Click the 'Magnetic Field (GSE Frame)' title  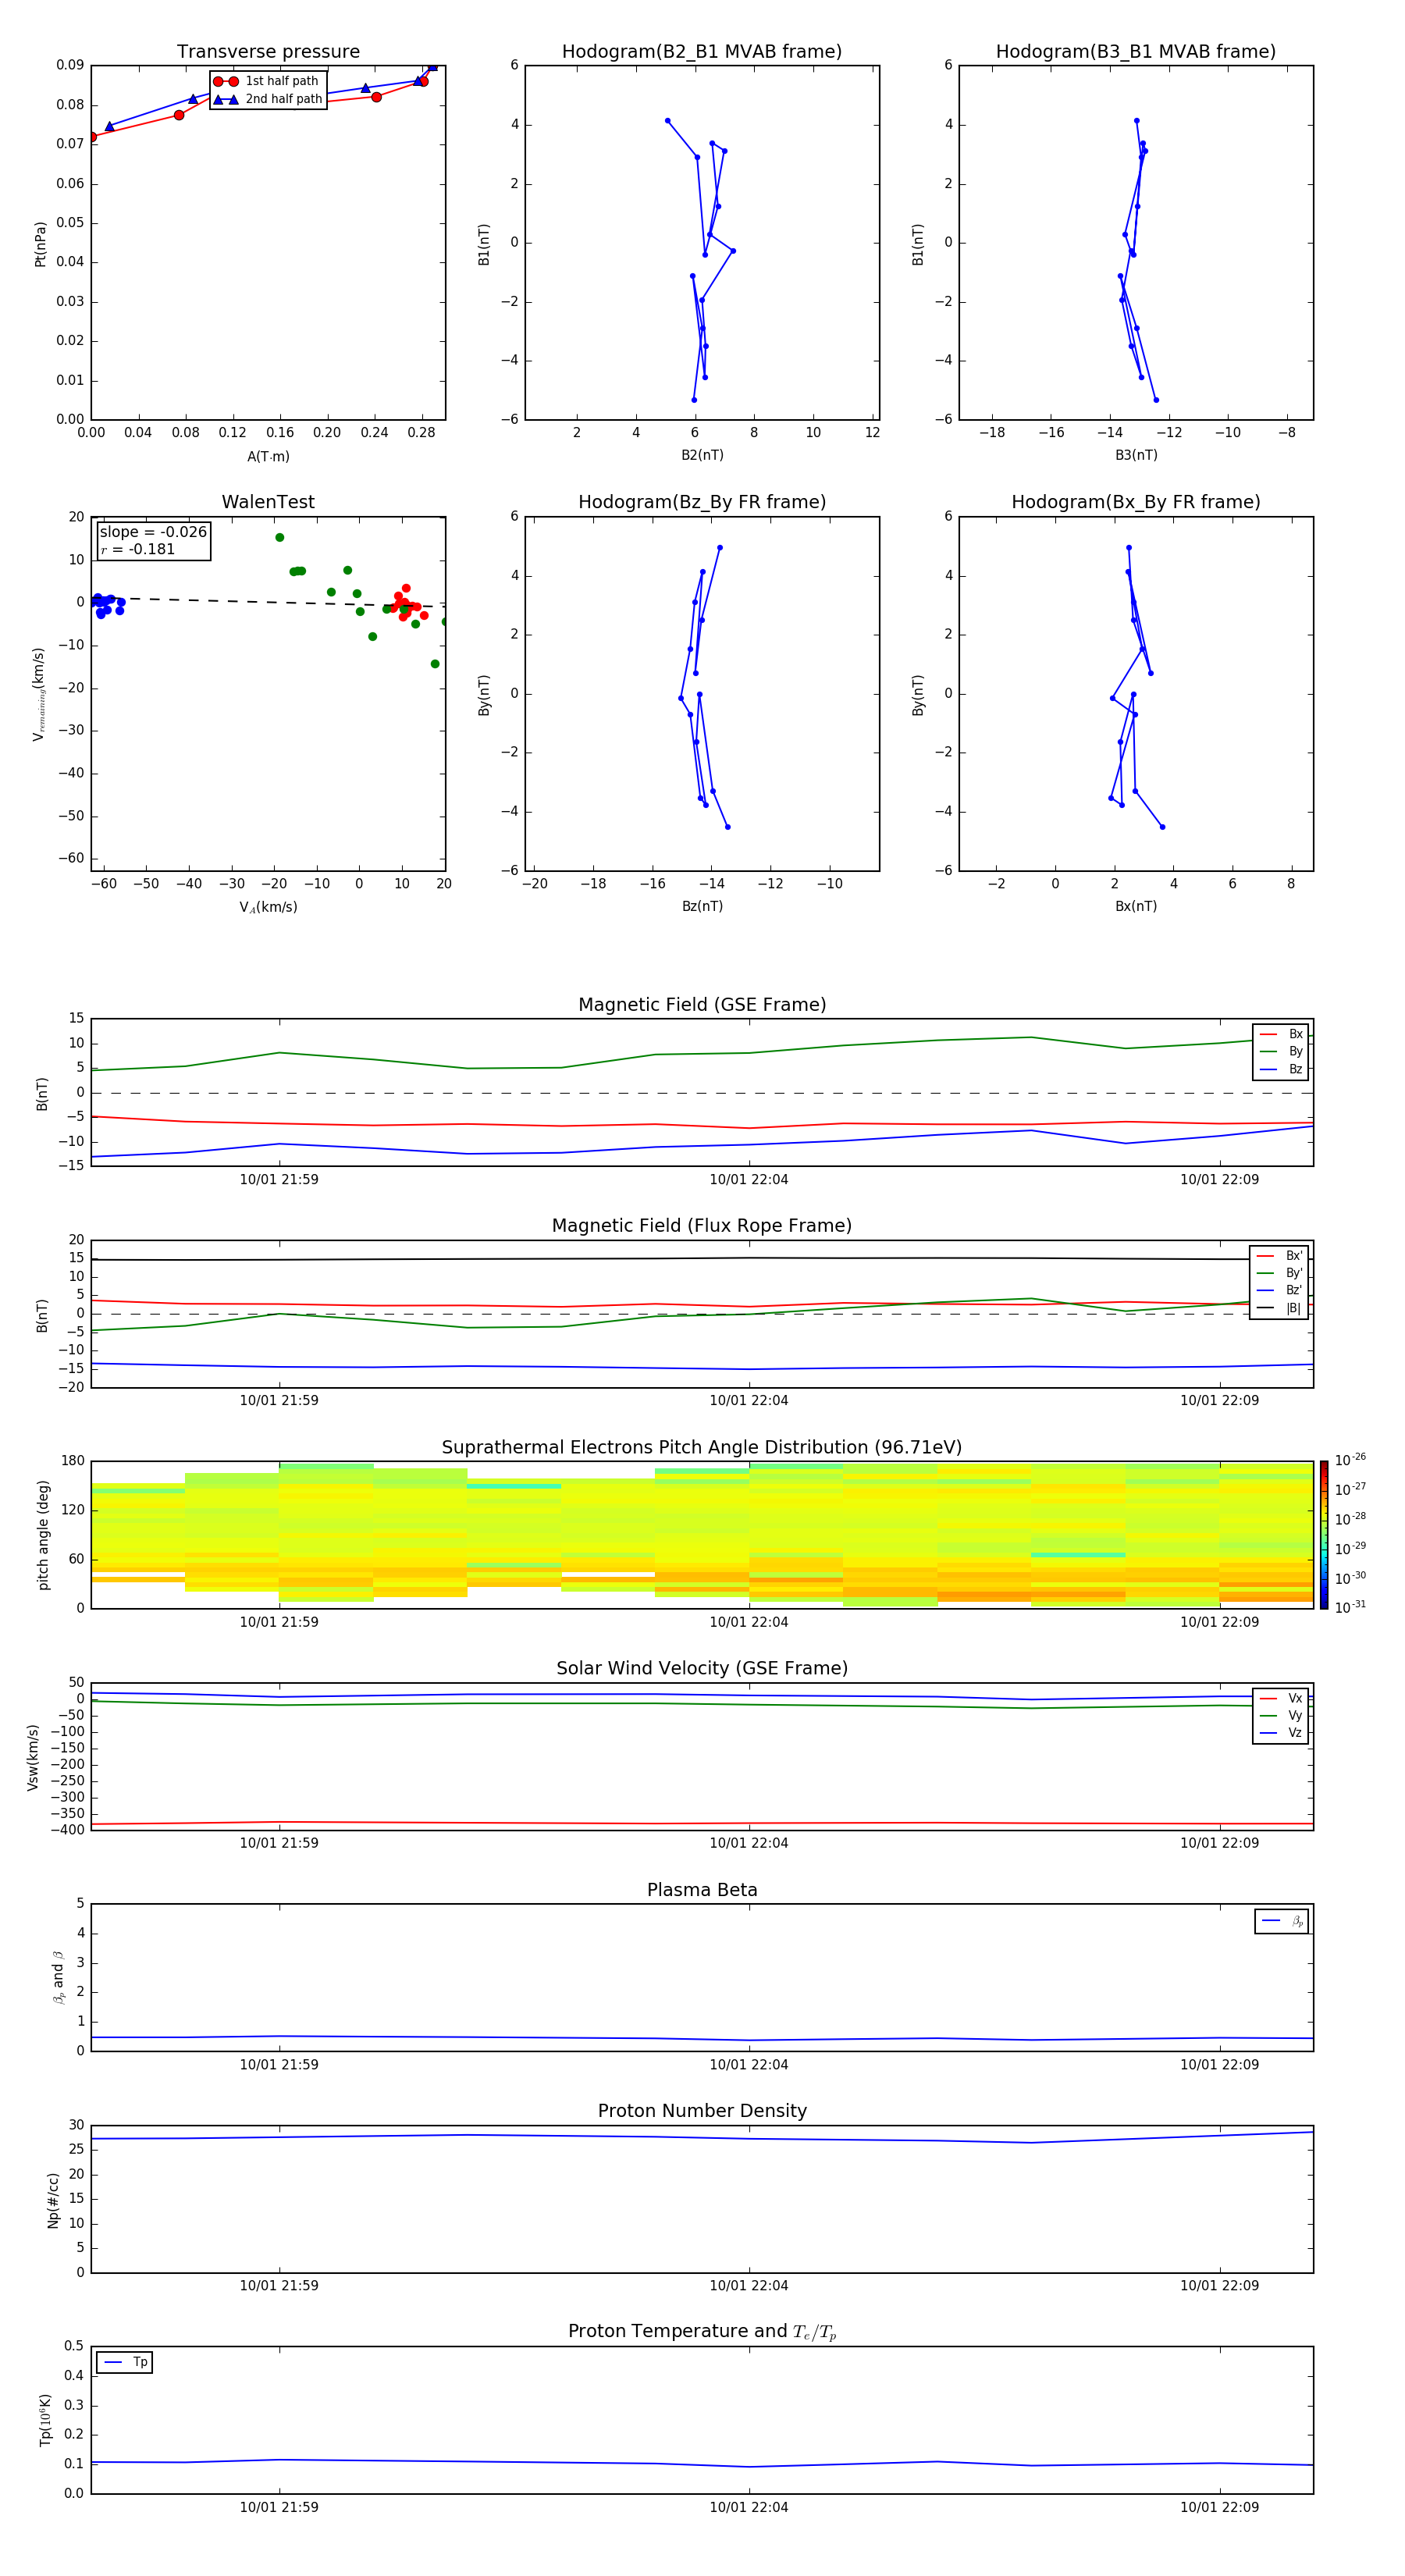(x=702, y=1005)
